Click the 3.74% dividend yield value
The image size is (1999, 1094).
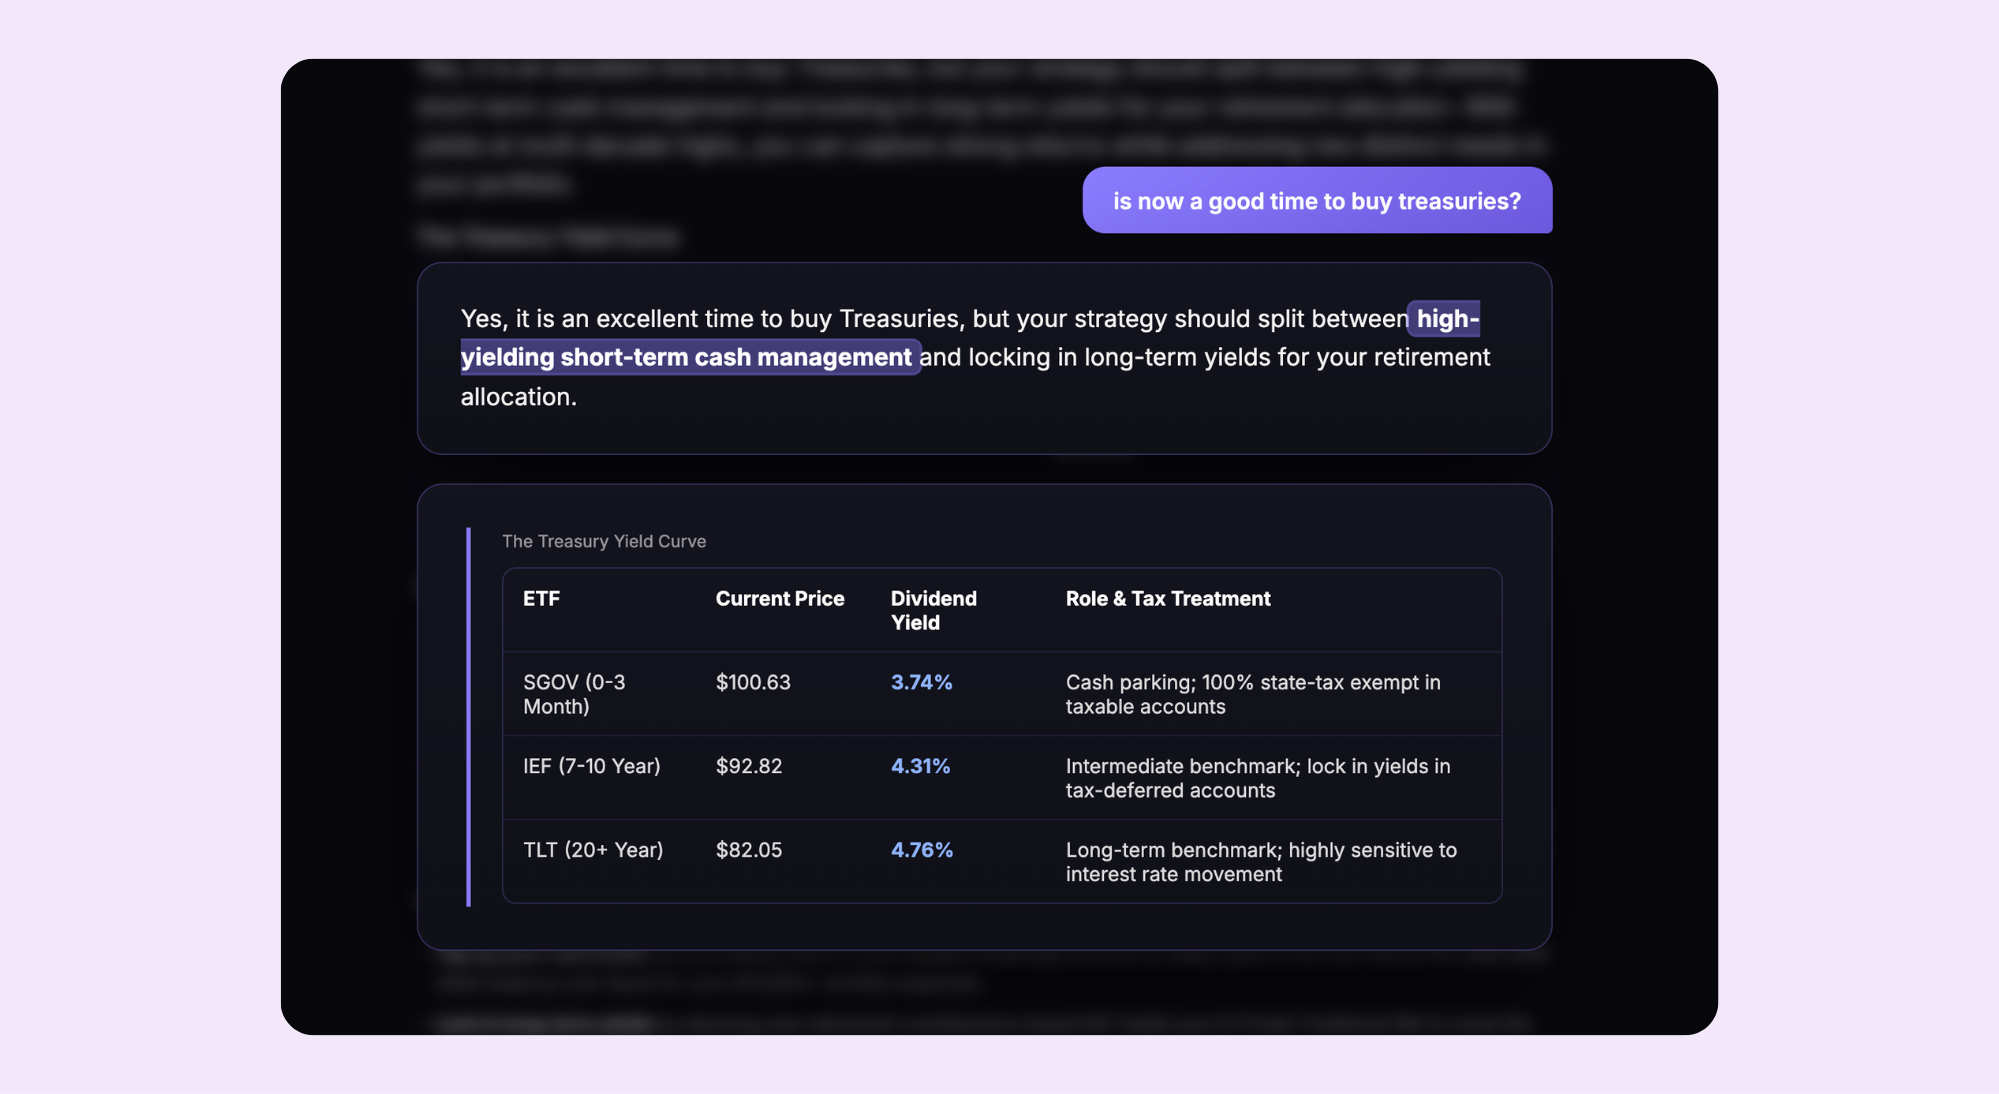pos(921,682)
